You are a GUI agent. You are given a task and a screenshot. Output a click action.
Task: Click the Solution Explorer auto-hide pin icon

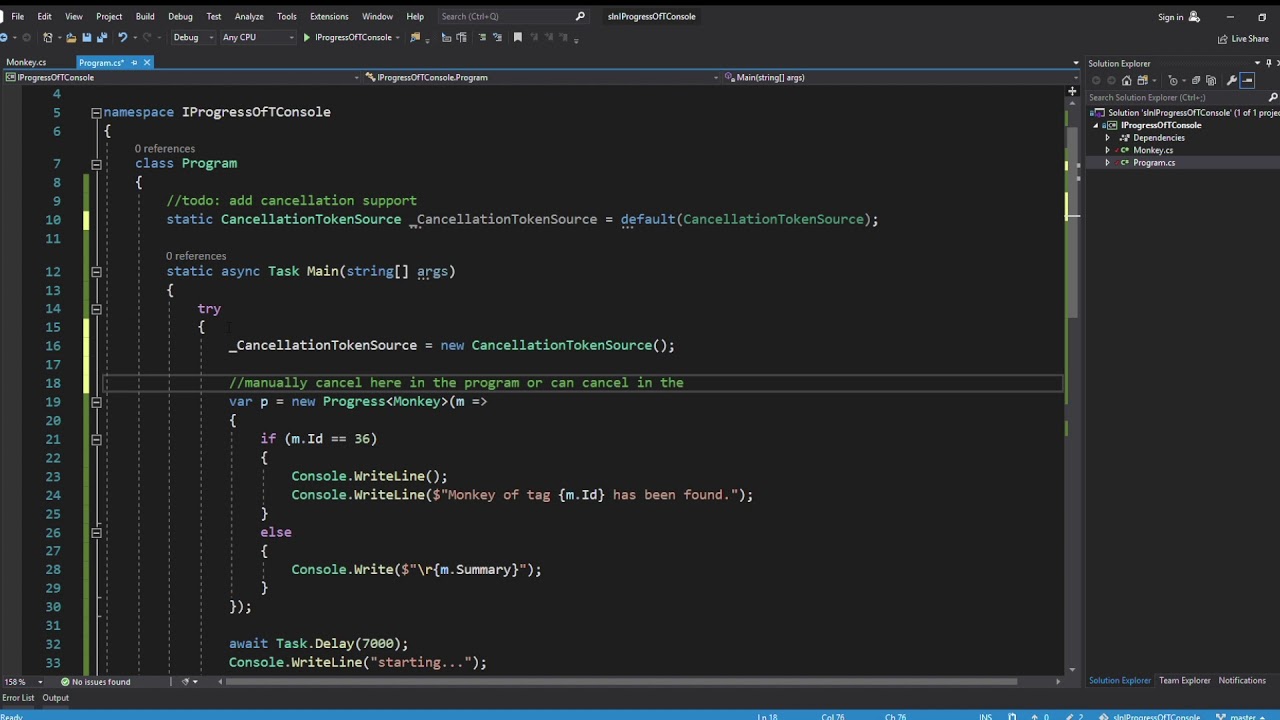[1268, 63]
